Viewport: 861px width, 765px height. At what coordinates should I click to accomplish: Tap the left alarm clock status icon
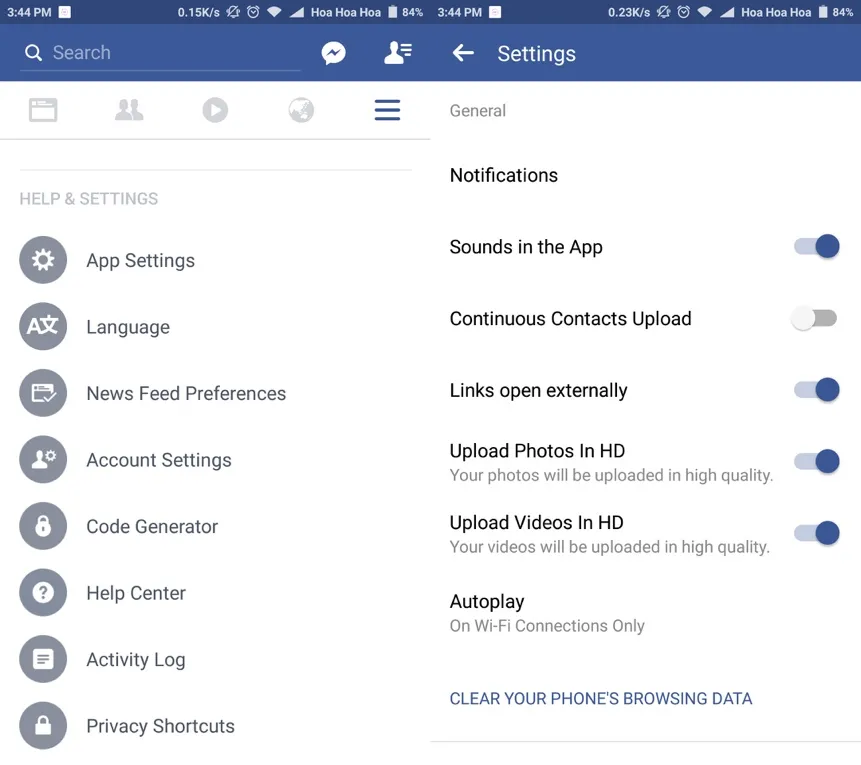[253, 12]
